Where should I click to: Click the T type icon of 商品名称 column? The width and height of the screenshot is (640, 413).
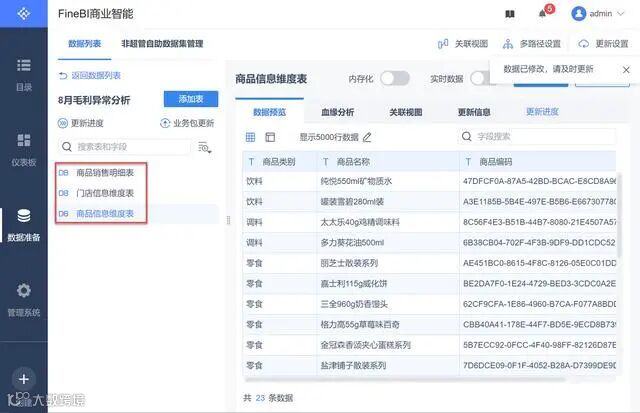click(x=326, y=162)
